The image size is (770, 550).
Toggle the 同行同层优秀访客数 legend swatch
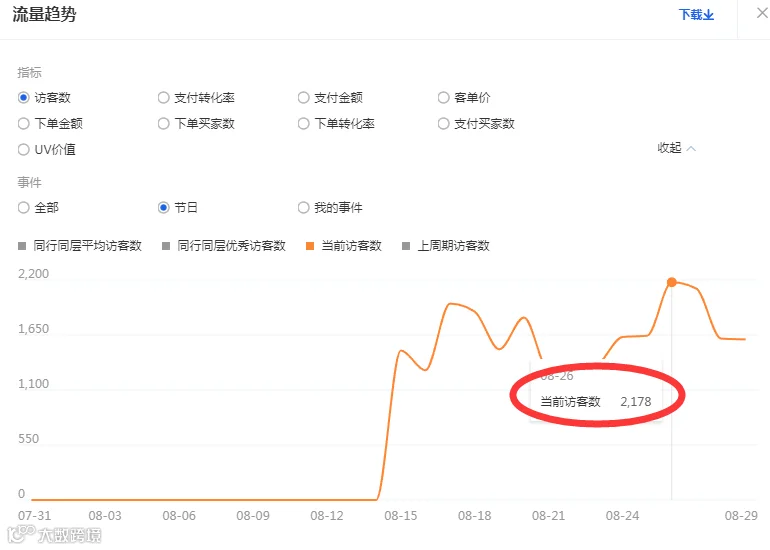tap(166, 246)
